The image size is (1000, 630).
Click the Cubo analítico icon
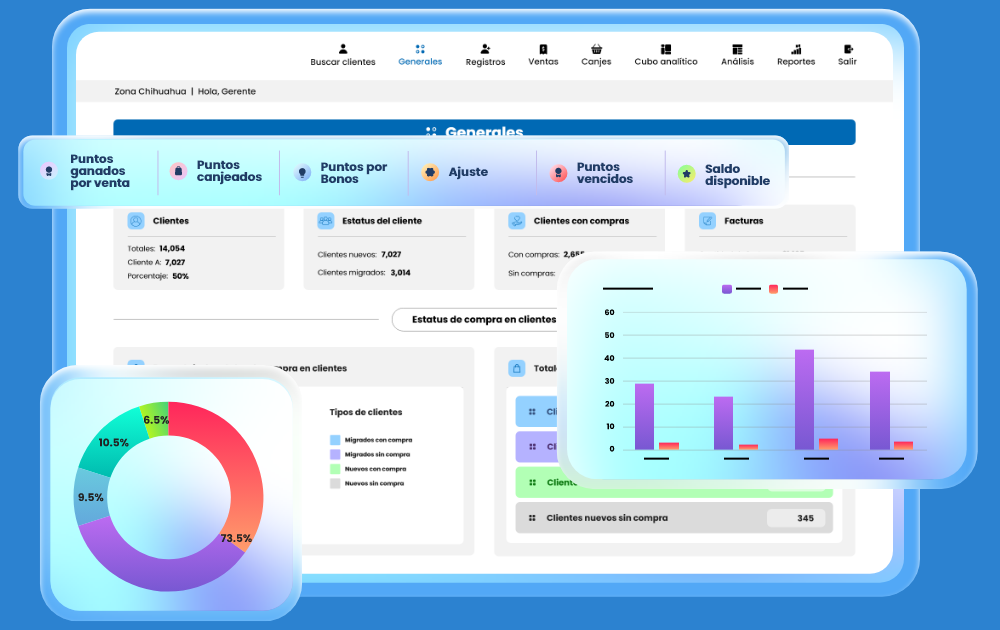666,48
